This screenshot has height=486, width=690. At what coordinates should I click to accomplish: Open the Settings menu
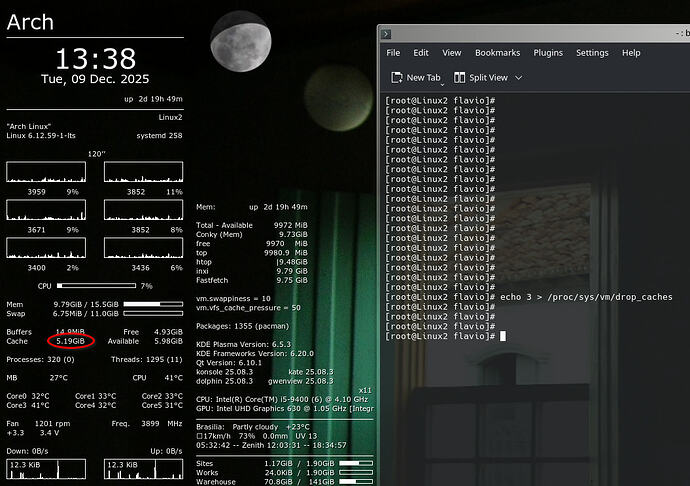coord(592,53)
